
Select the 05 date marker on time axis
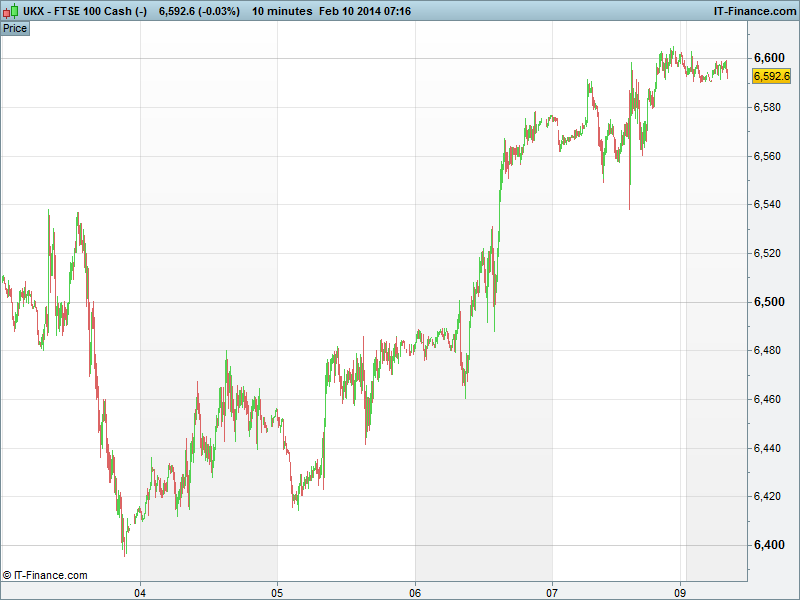278,590
